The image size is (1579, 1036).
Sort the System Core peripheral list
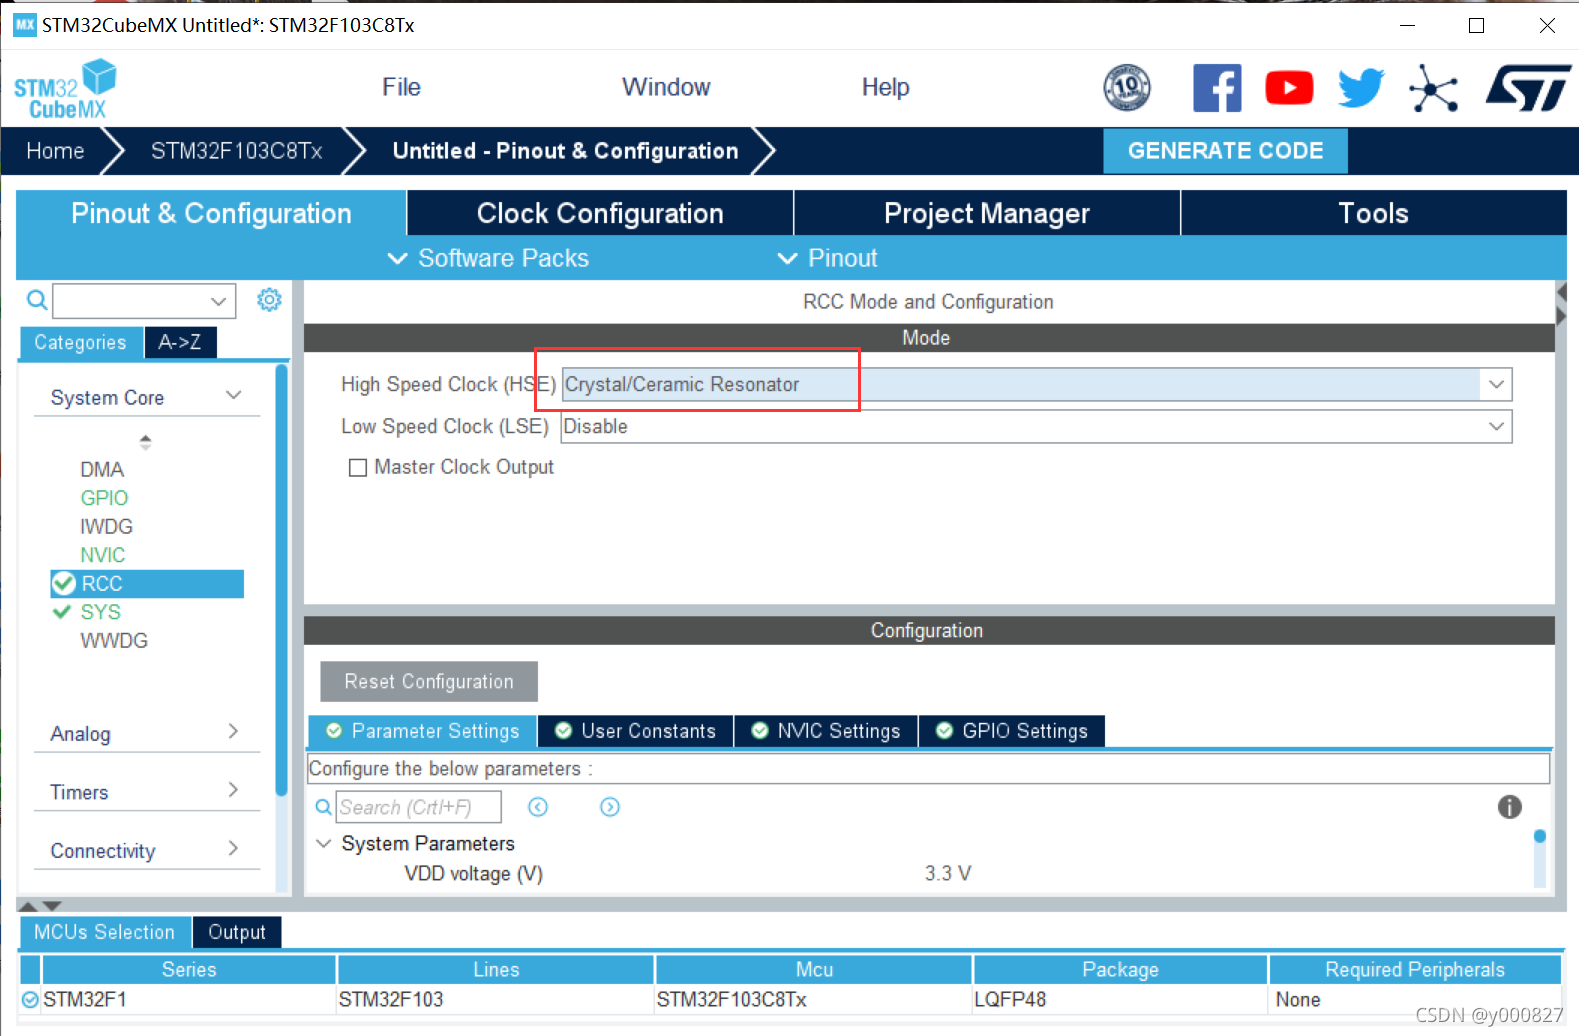pyautogui.click(x=145, y=441)
